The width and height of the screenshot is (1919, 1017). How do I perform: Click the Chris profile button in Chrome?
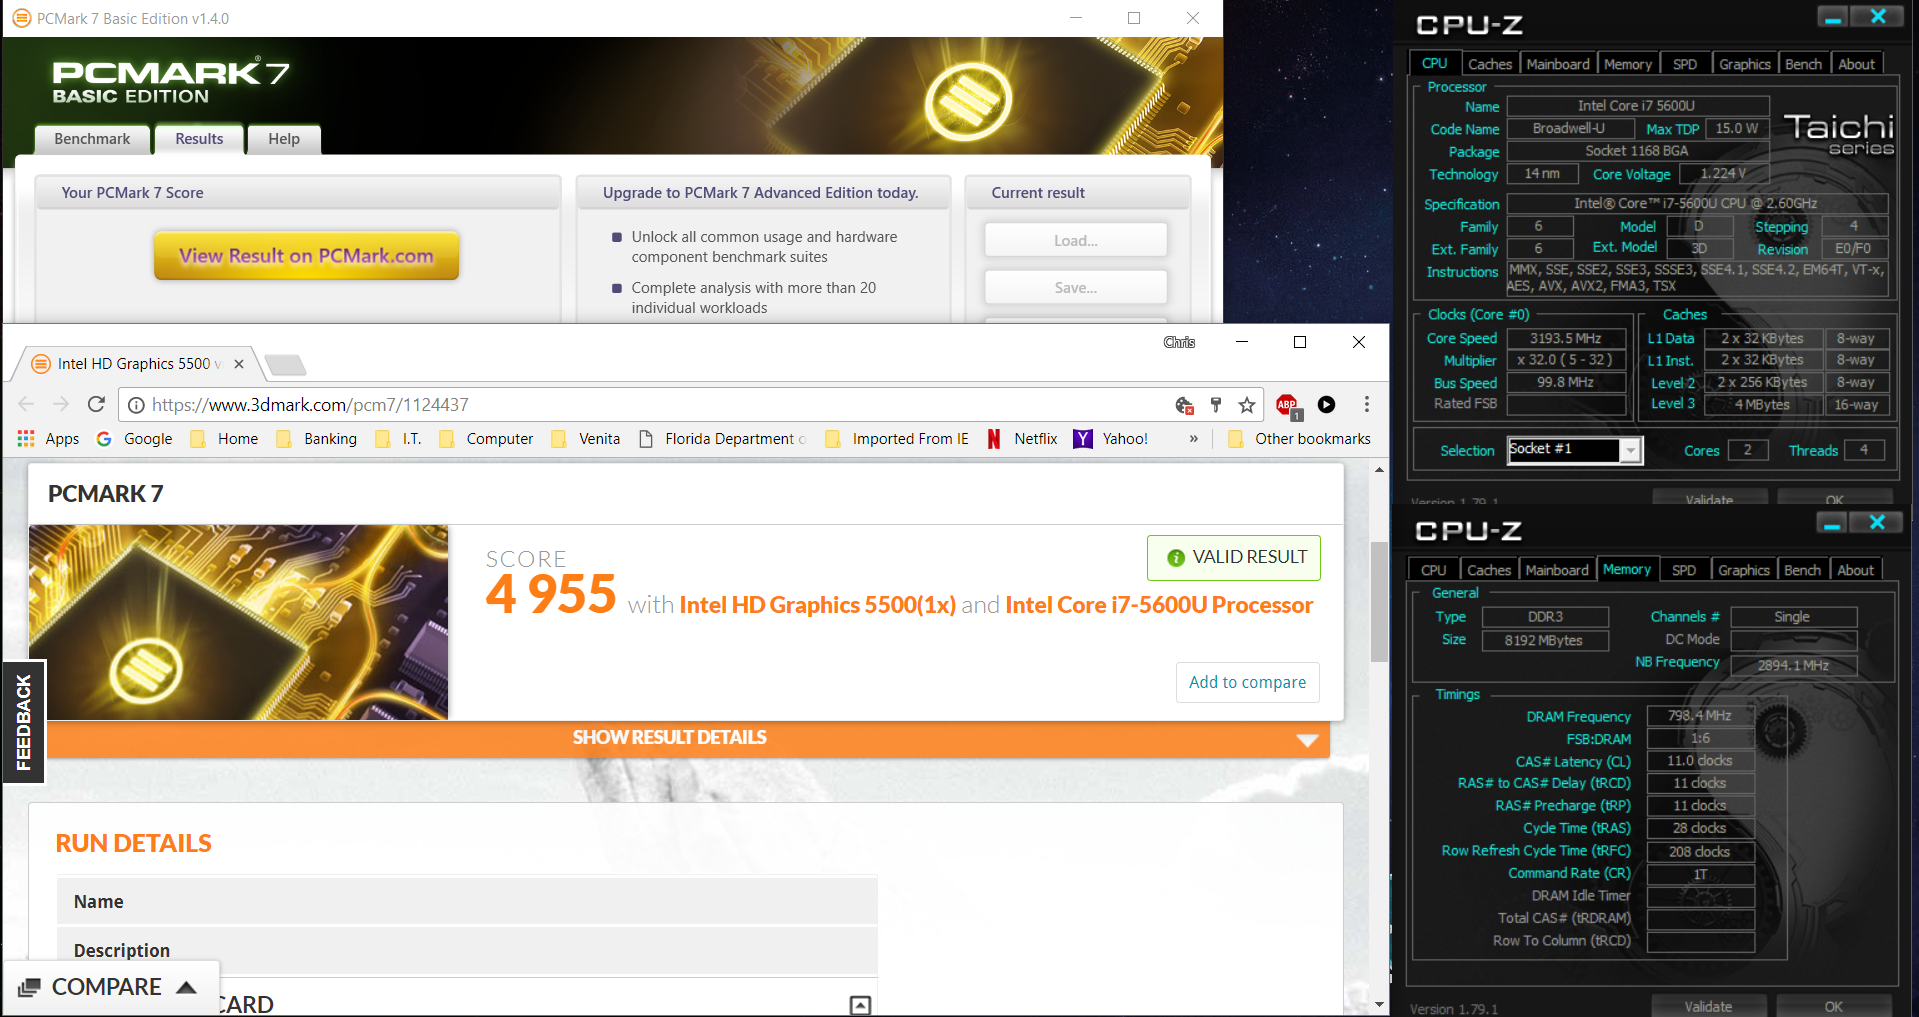[x=1180, y=342]
